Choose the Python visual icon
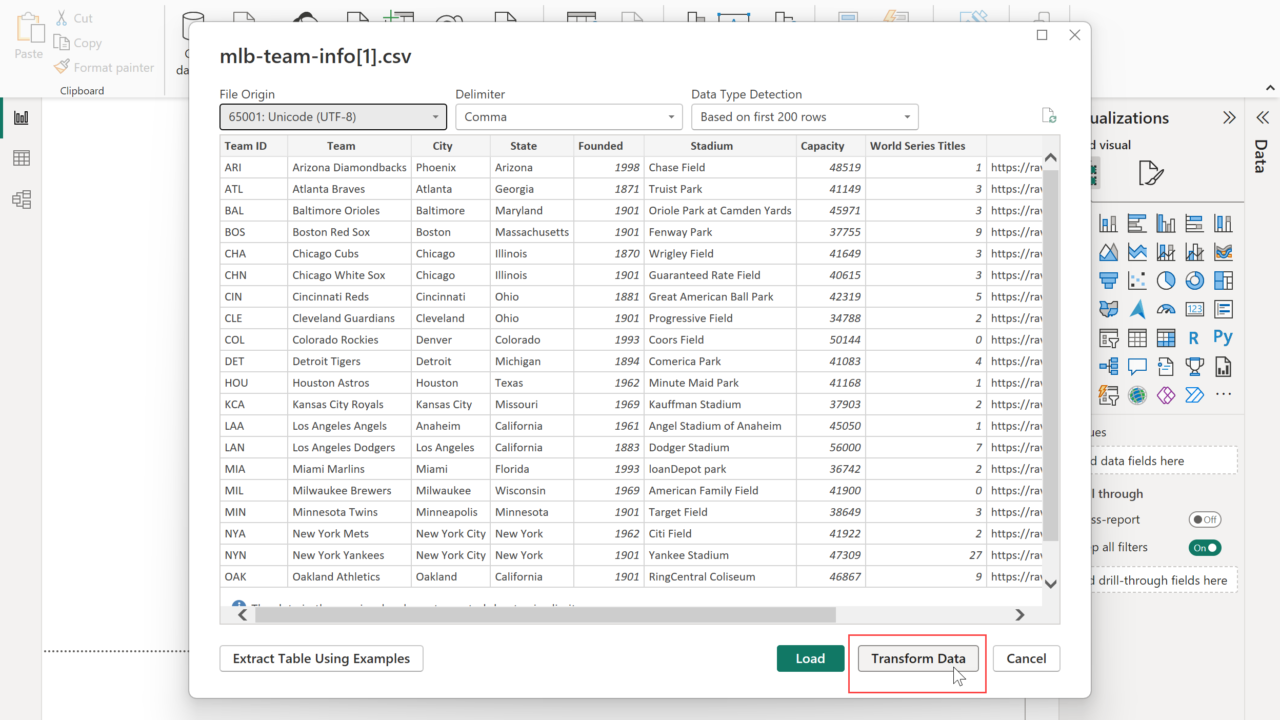 (x=1223, y=338)
